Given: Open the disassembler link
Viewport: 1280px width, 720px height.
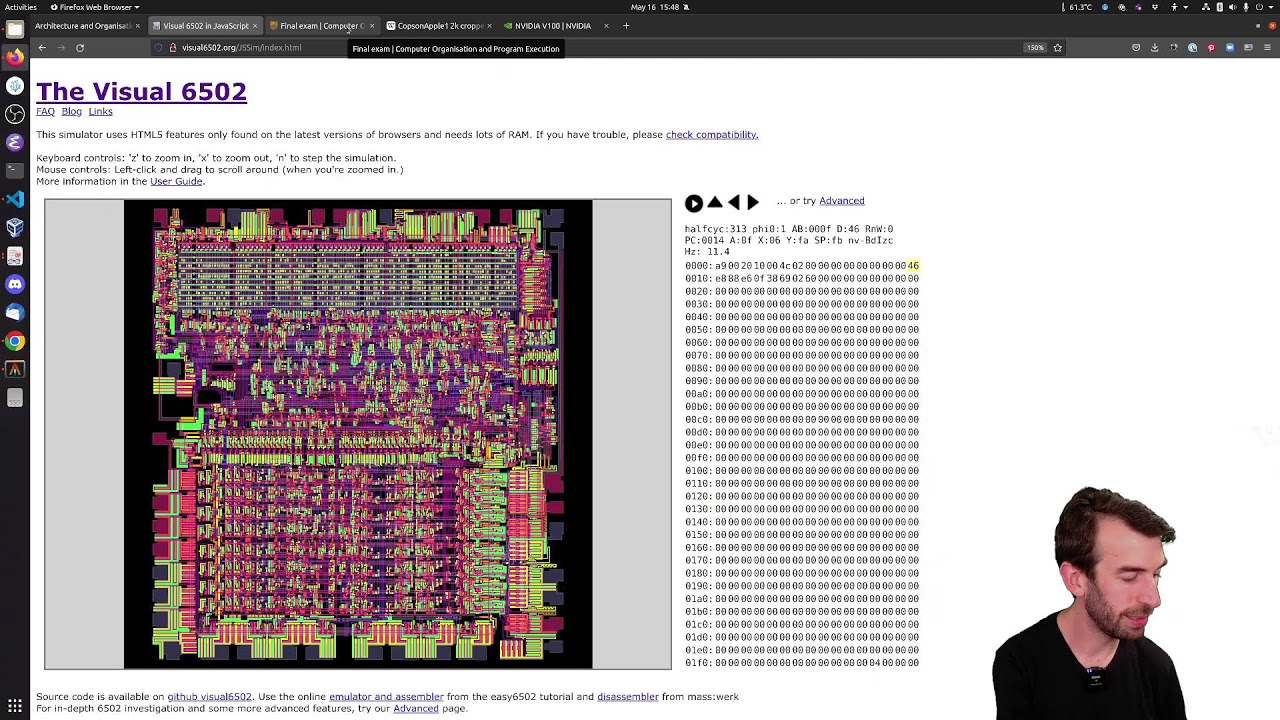Looking at the screenshot, I should (627, 696).
